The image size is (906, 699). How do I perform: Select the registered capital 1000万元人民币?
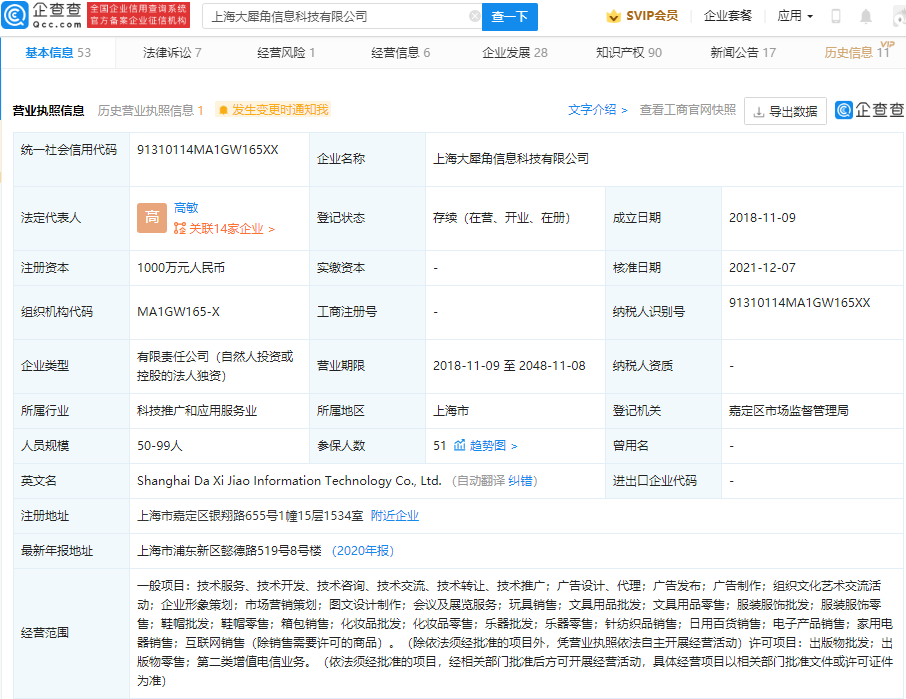(181, 267)
